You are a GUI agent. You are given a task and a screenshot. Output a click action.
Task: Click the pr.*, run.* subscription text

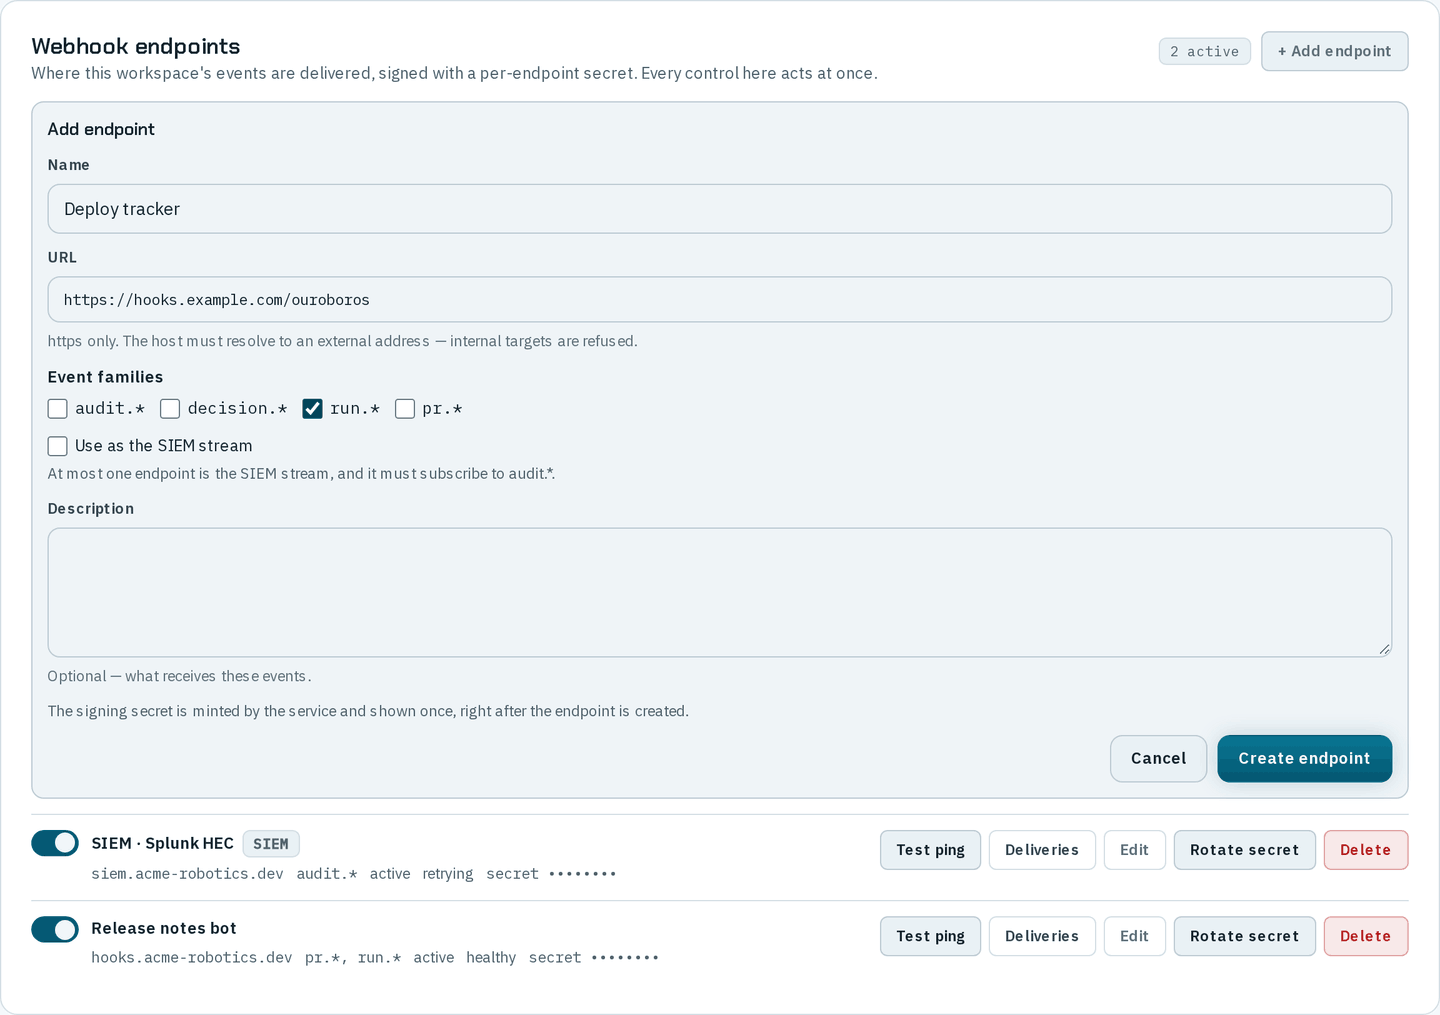click(x=353, y=958)
